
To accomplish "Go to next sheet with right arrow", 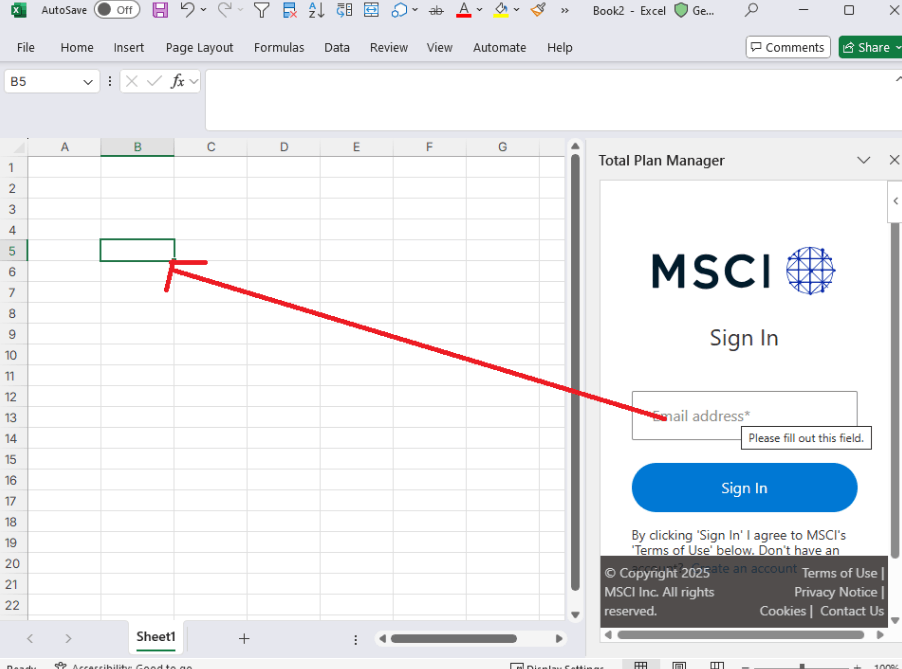I will (x=68, y=639).
